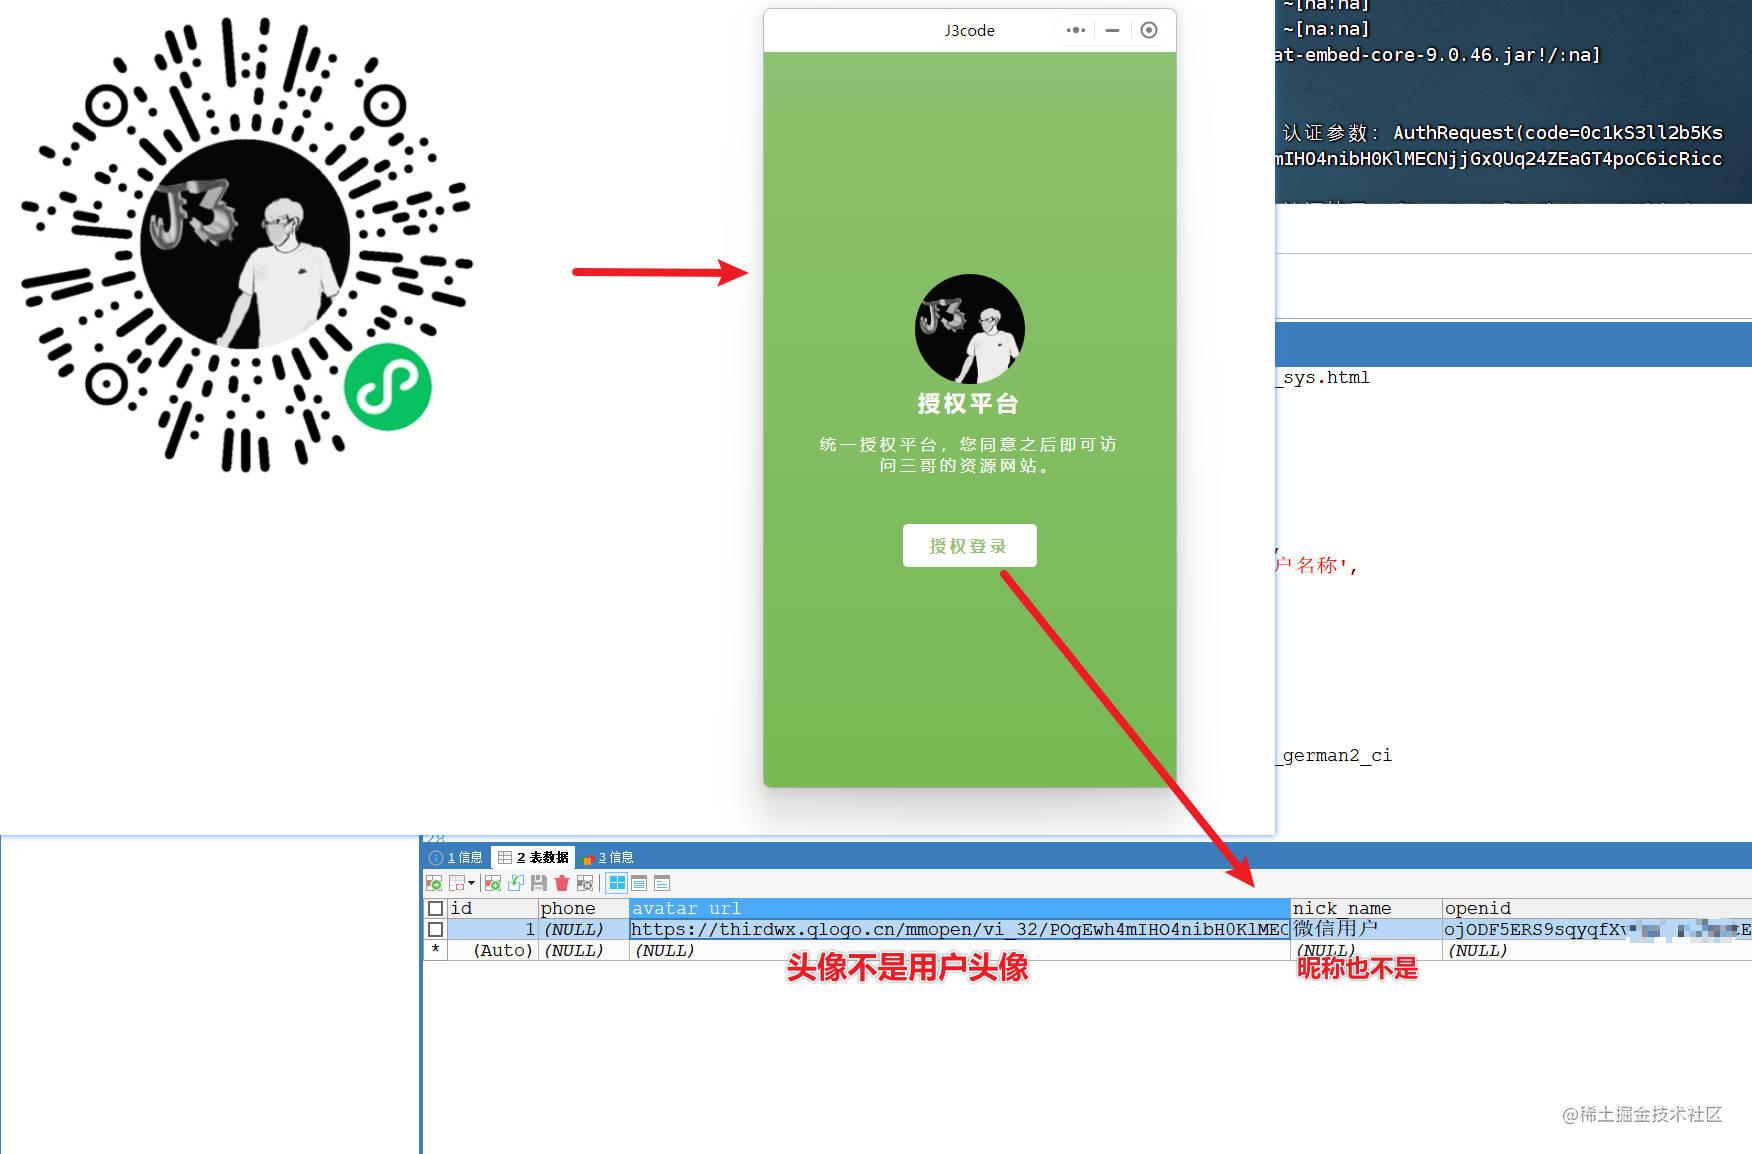This screenshot has height=1154, width=1752.
Task: Open the 3 信息 tab
Action: click(608, 857)
